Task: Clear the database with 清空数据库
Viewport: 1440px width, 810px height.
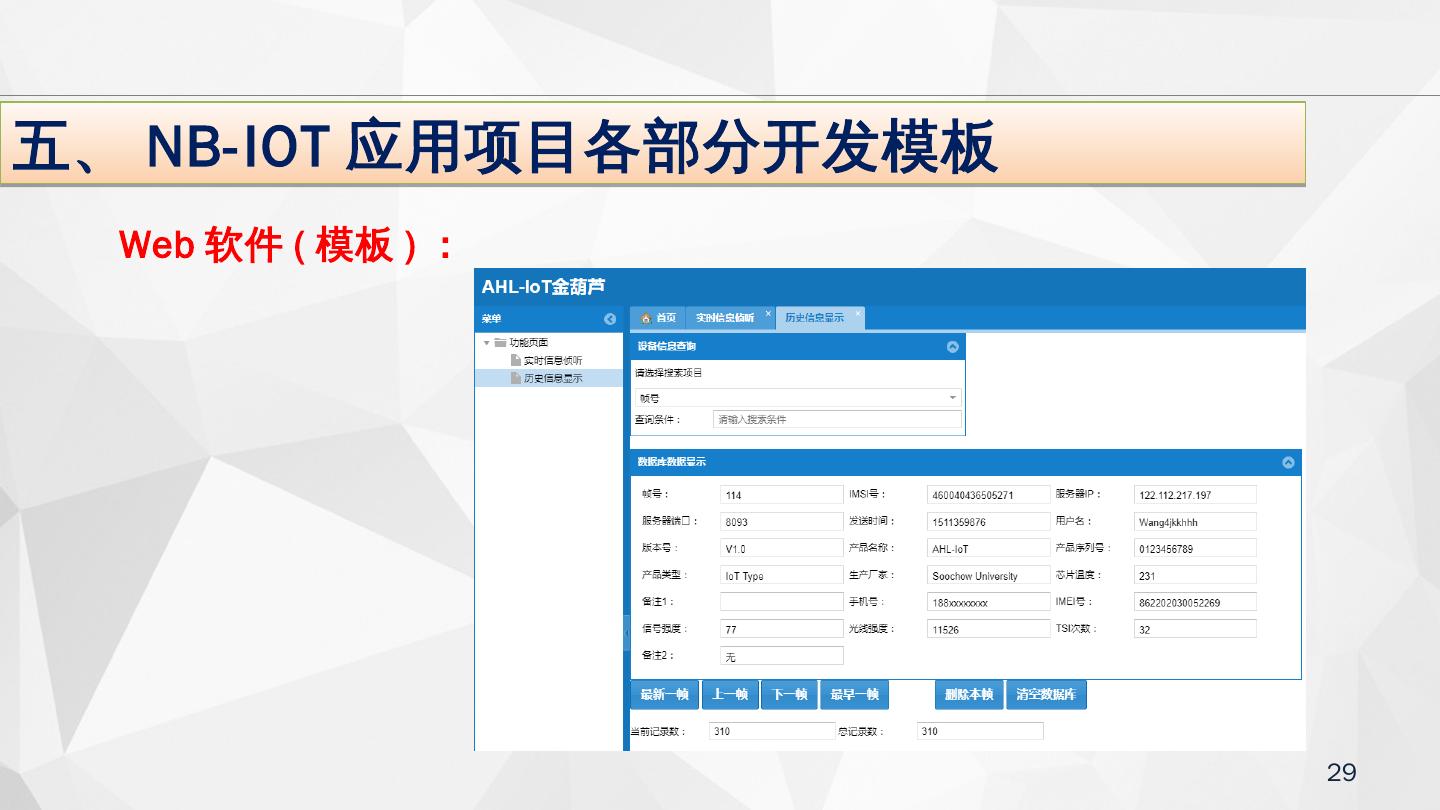Action: click(x=1046, y=695)
